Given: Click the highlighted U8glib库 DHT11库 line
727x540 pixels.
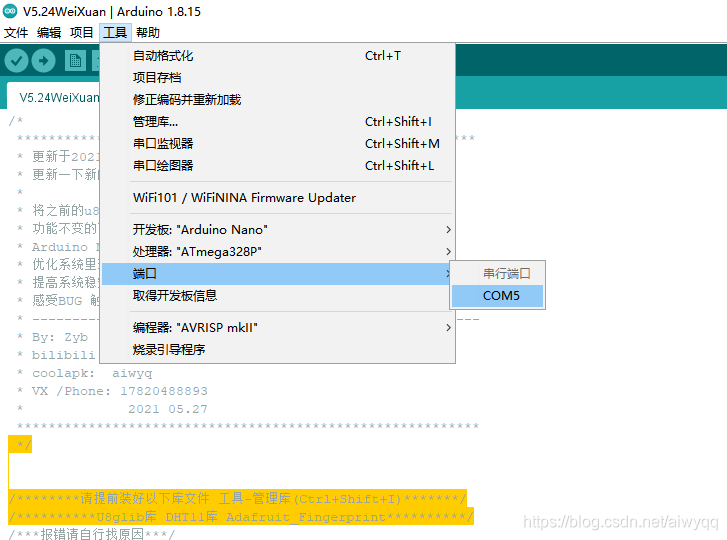Looking at the screenshot, I should (x=241, y=517).
